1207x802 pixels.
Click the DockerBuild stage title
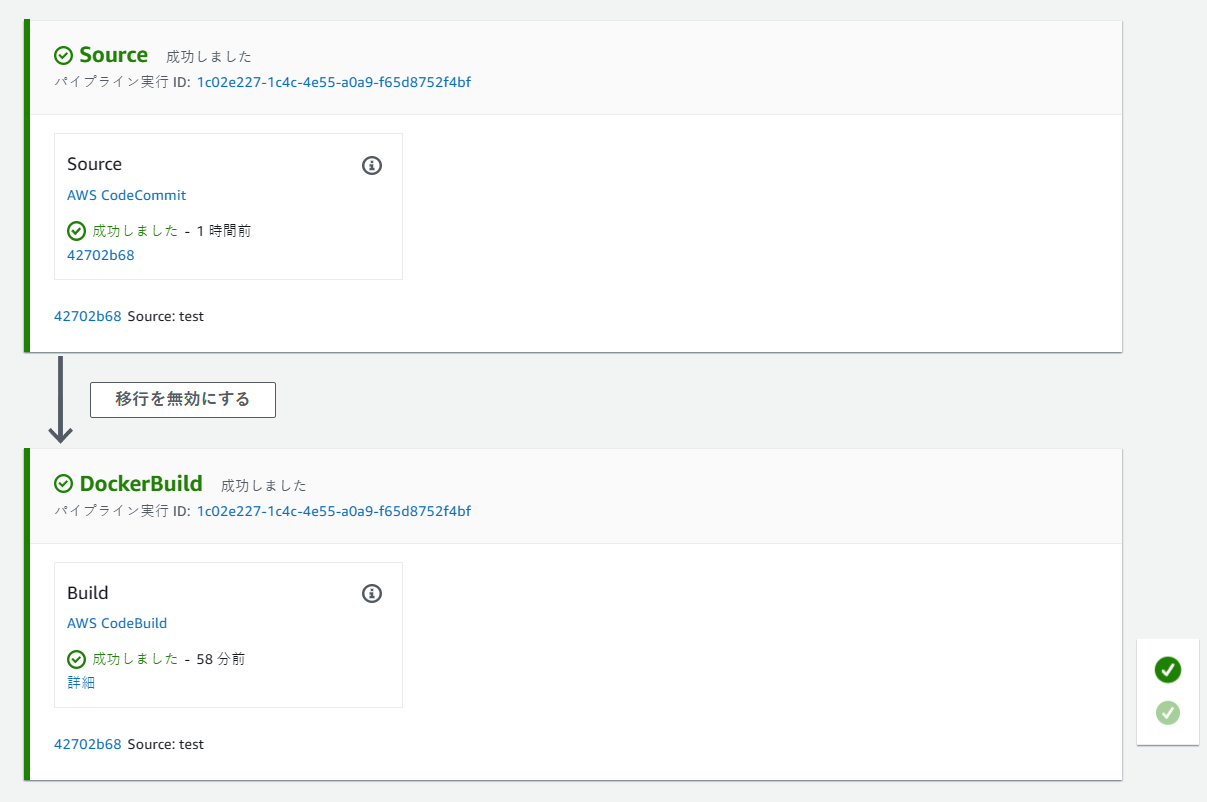tap(141, 484)
